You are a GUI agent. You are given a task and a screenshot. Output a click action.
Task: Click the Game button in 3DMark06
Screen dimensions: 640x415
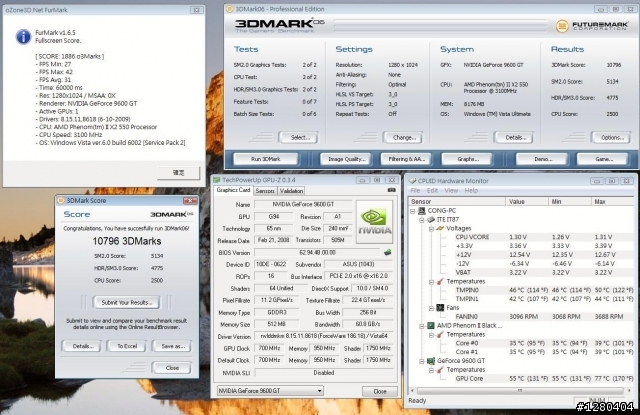603,159
